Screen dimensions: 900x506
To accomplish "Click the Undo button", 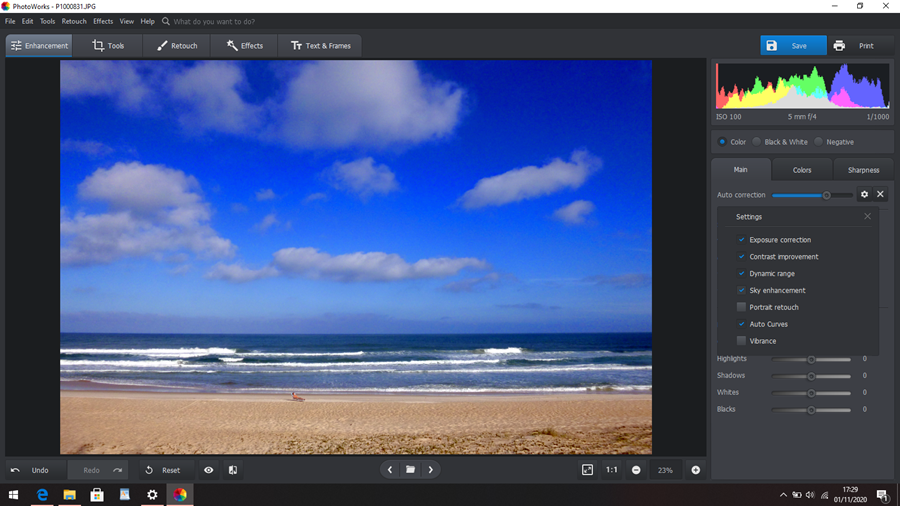I will [x=36, y=470].
